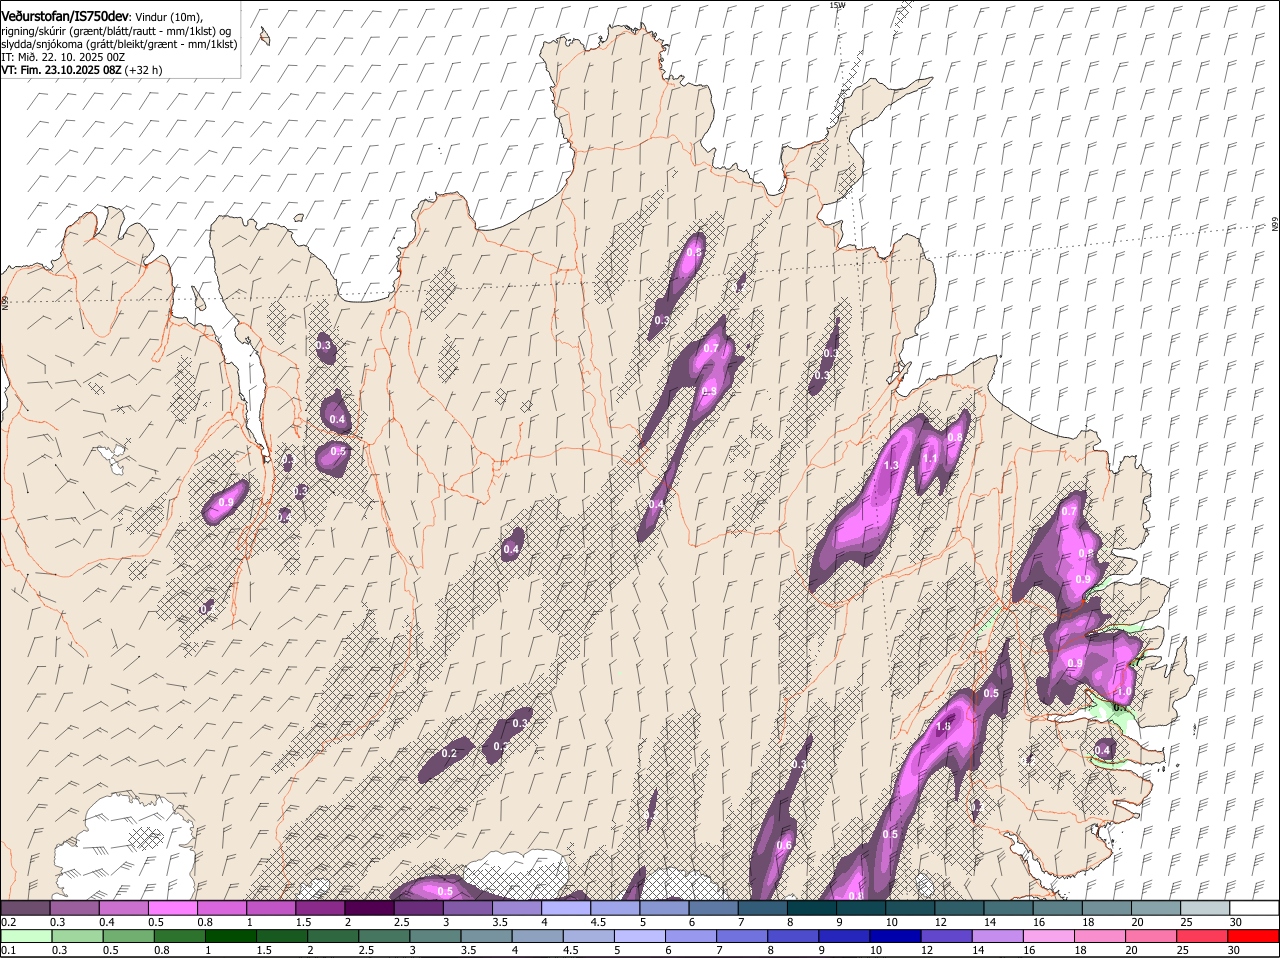This screenshot has width=1280, height=958.
Task: Pick the periwinkle 5–6 swatch in the green scale
Action: [x=639, y=937]
